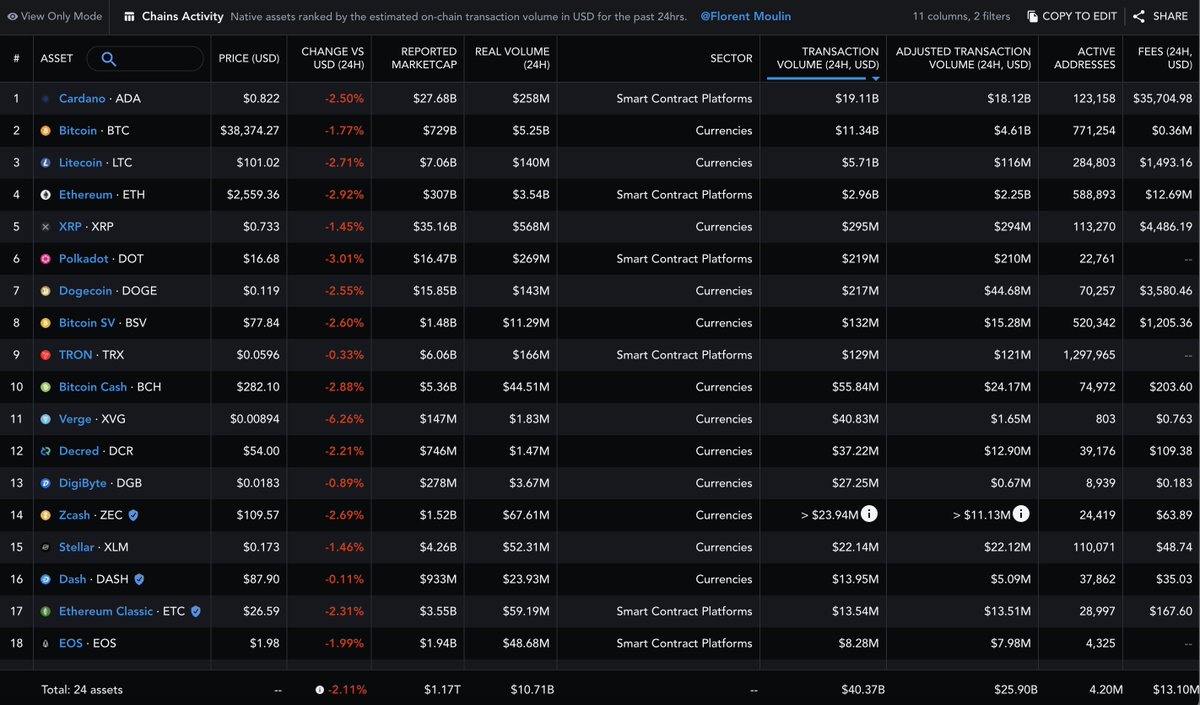Click the # rank column header
Image resolution: width=1200 pixels, height=705 pixels.
(x=16, y=58)
